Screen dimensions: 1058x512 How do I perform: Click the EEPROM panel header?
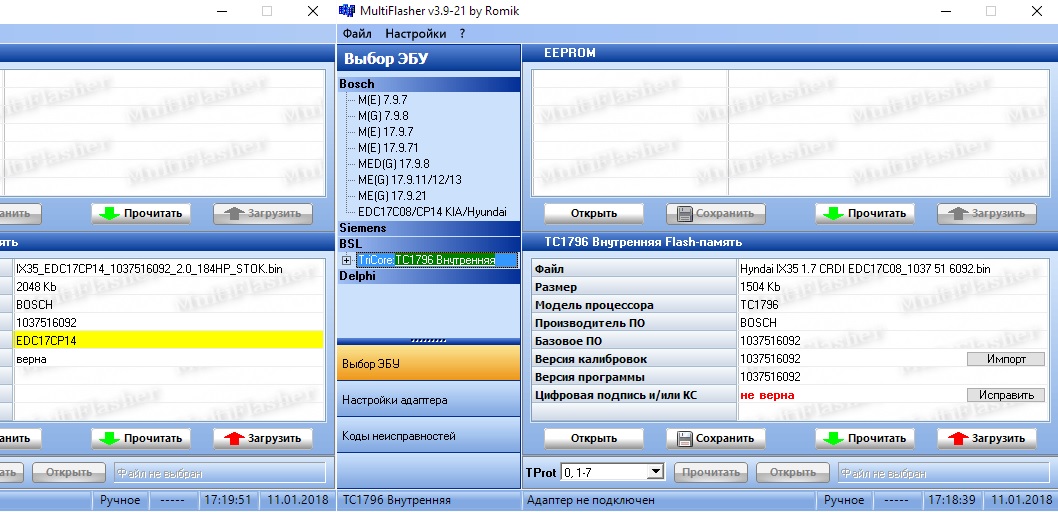pos(790,53)
